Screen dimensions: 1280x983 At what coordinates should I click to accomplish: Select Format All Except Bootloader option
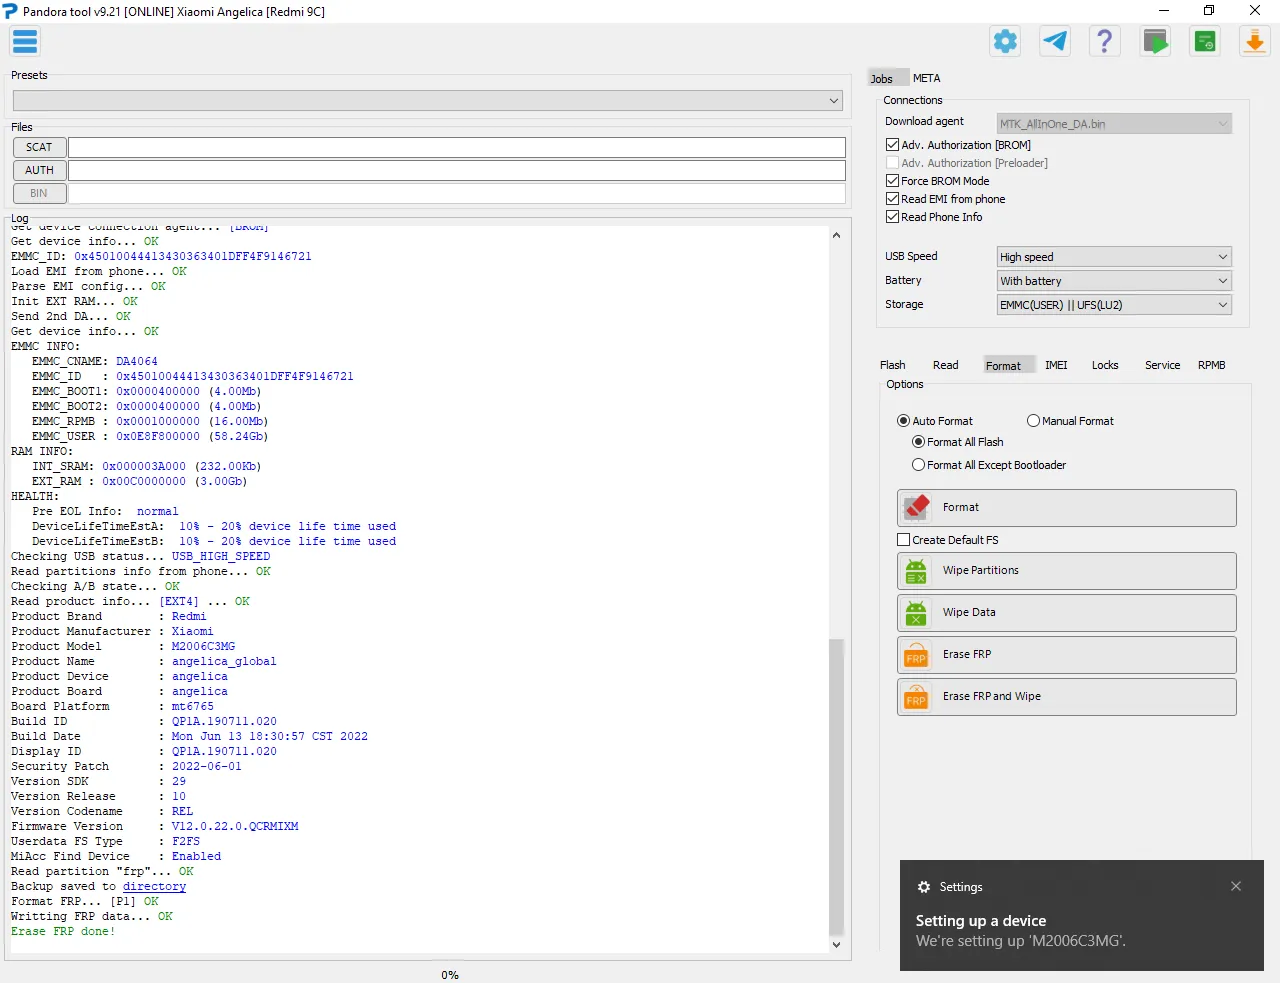[x=918, y=465]
